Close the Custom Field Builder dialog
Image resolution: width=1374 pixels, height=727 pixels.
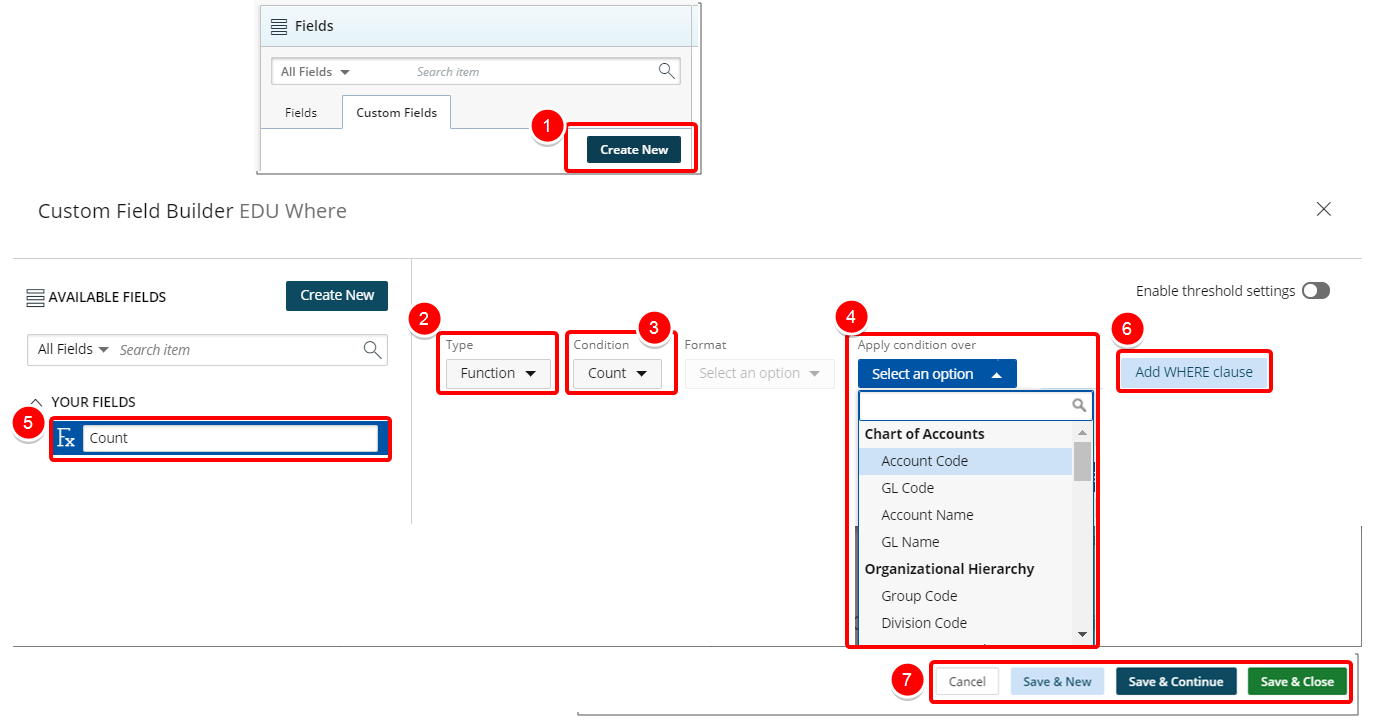point(1324,209)
